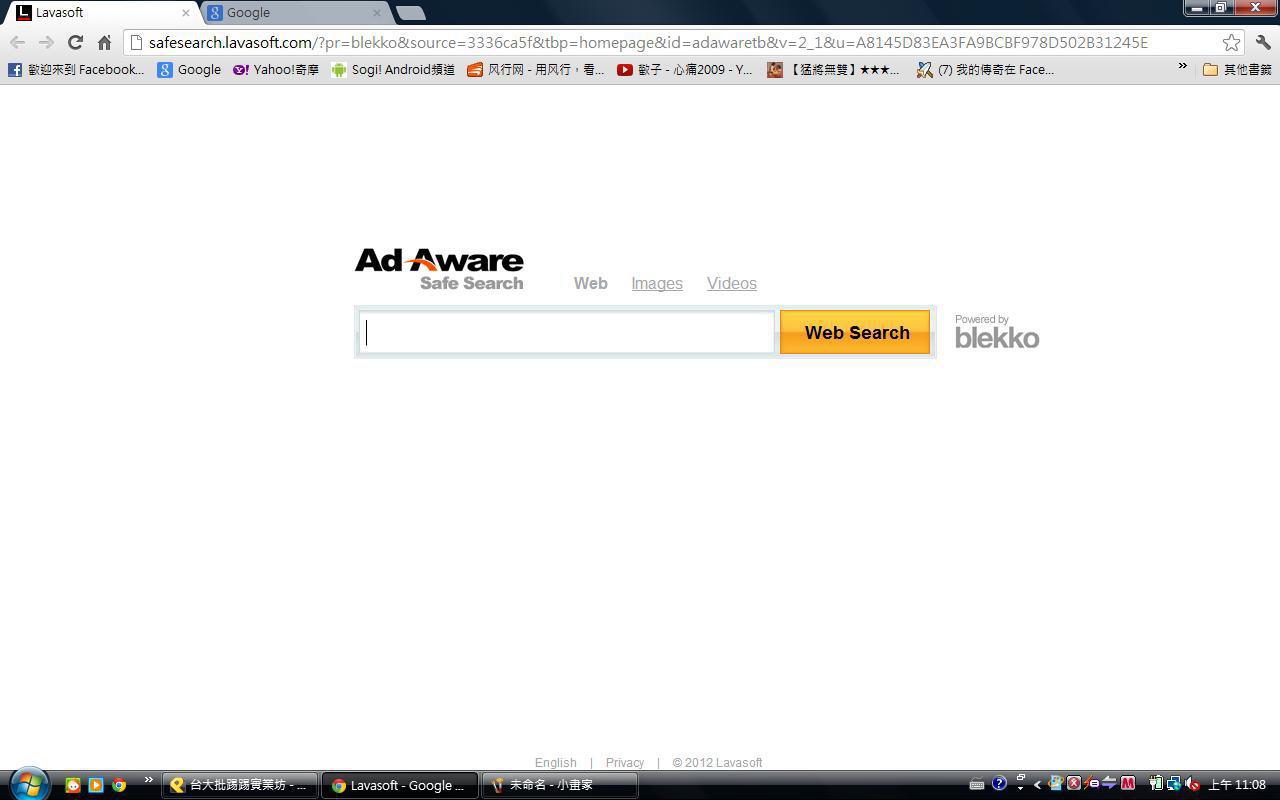Screen dimensions: 1280x800
Task: Switch to Lavasoft - Google taskbar window
Action: [x=399, y=785]
